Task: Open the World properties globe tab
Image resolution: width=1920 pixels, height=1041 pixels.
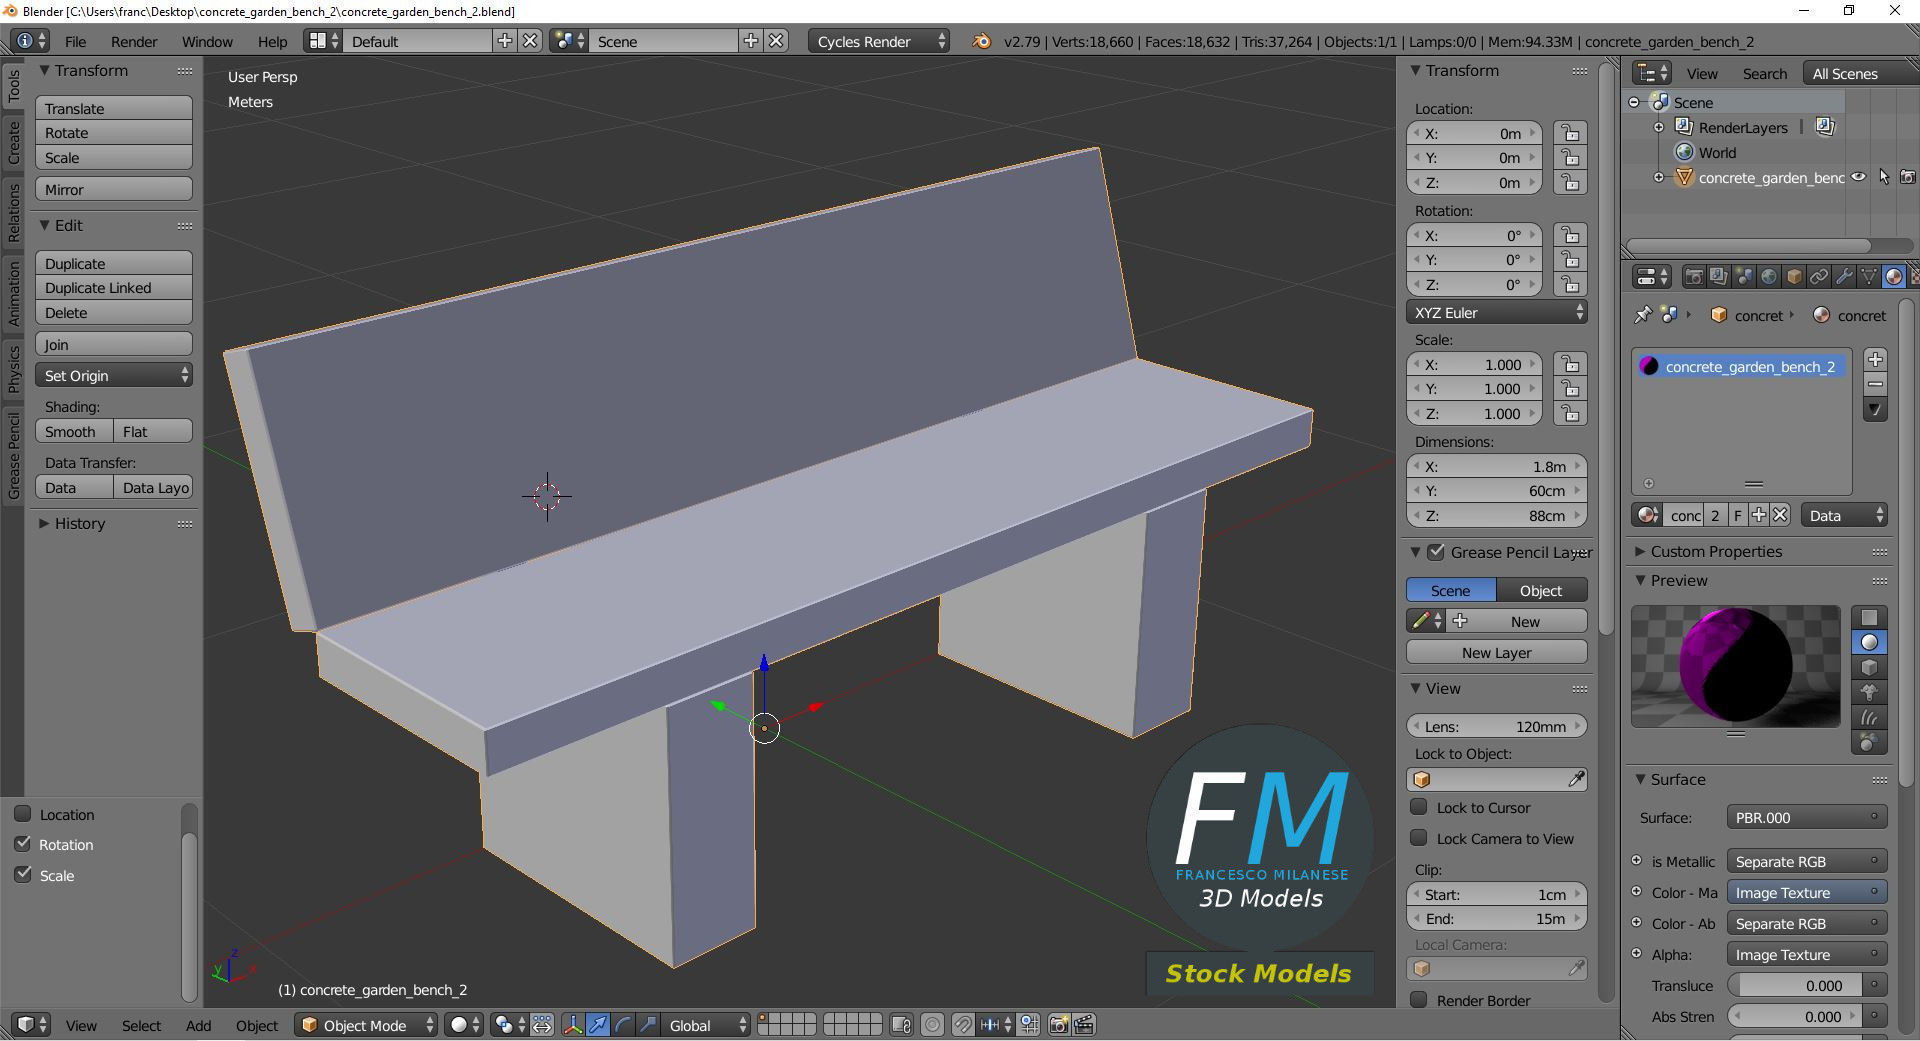Action: pos(1768,277)
